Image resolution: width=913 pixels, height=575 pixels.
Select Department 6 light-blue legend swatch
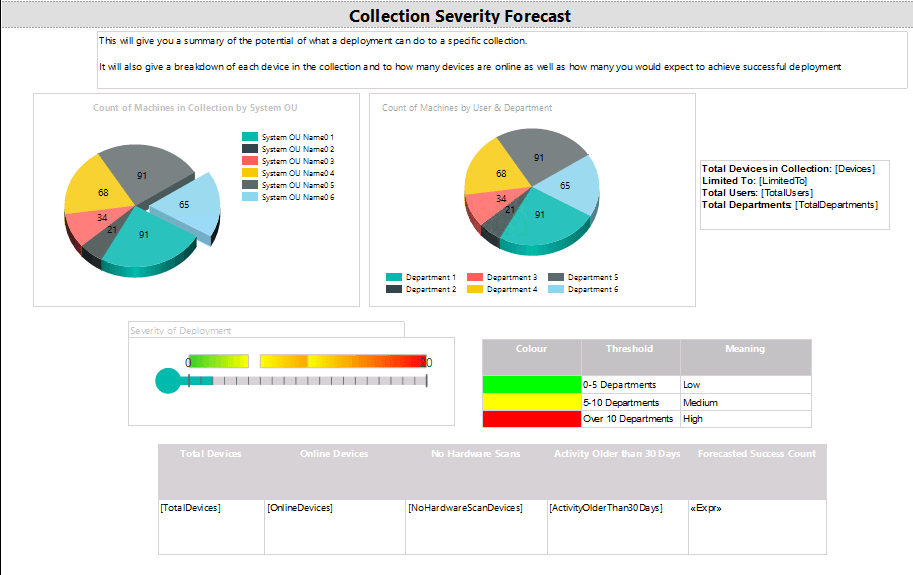click(x=556, y=289)
